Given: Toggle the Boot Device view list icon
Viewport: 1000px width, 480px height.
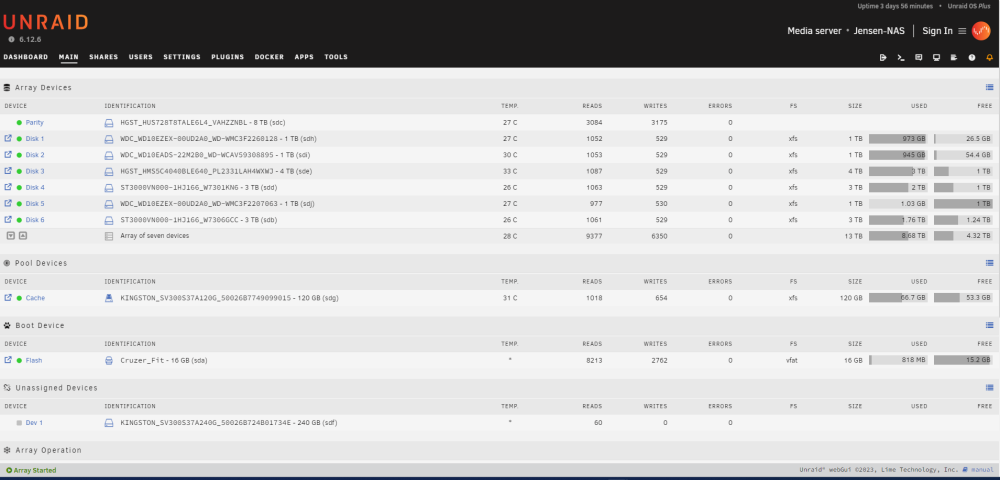Looking at the screenshot, I should click(989, 325).
